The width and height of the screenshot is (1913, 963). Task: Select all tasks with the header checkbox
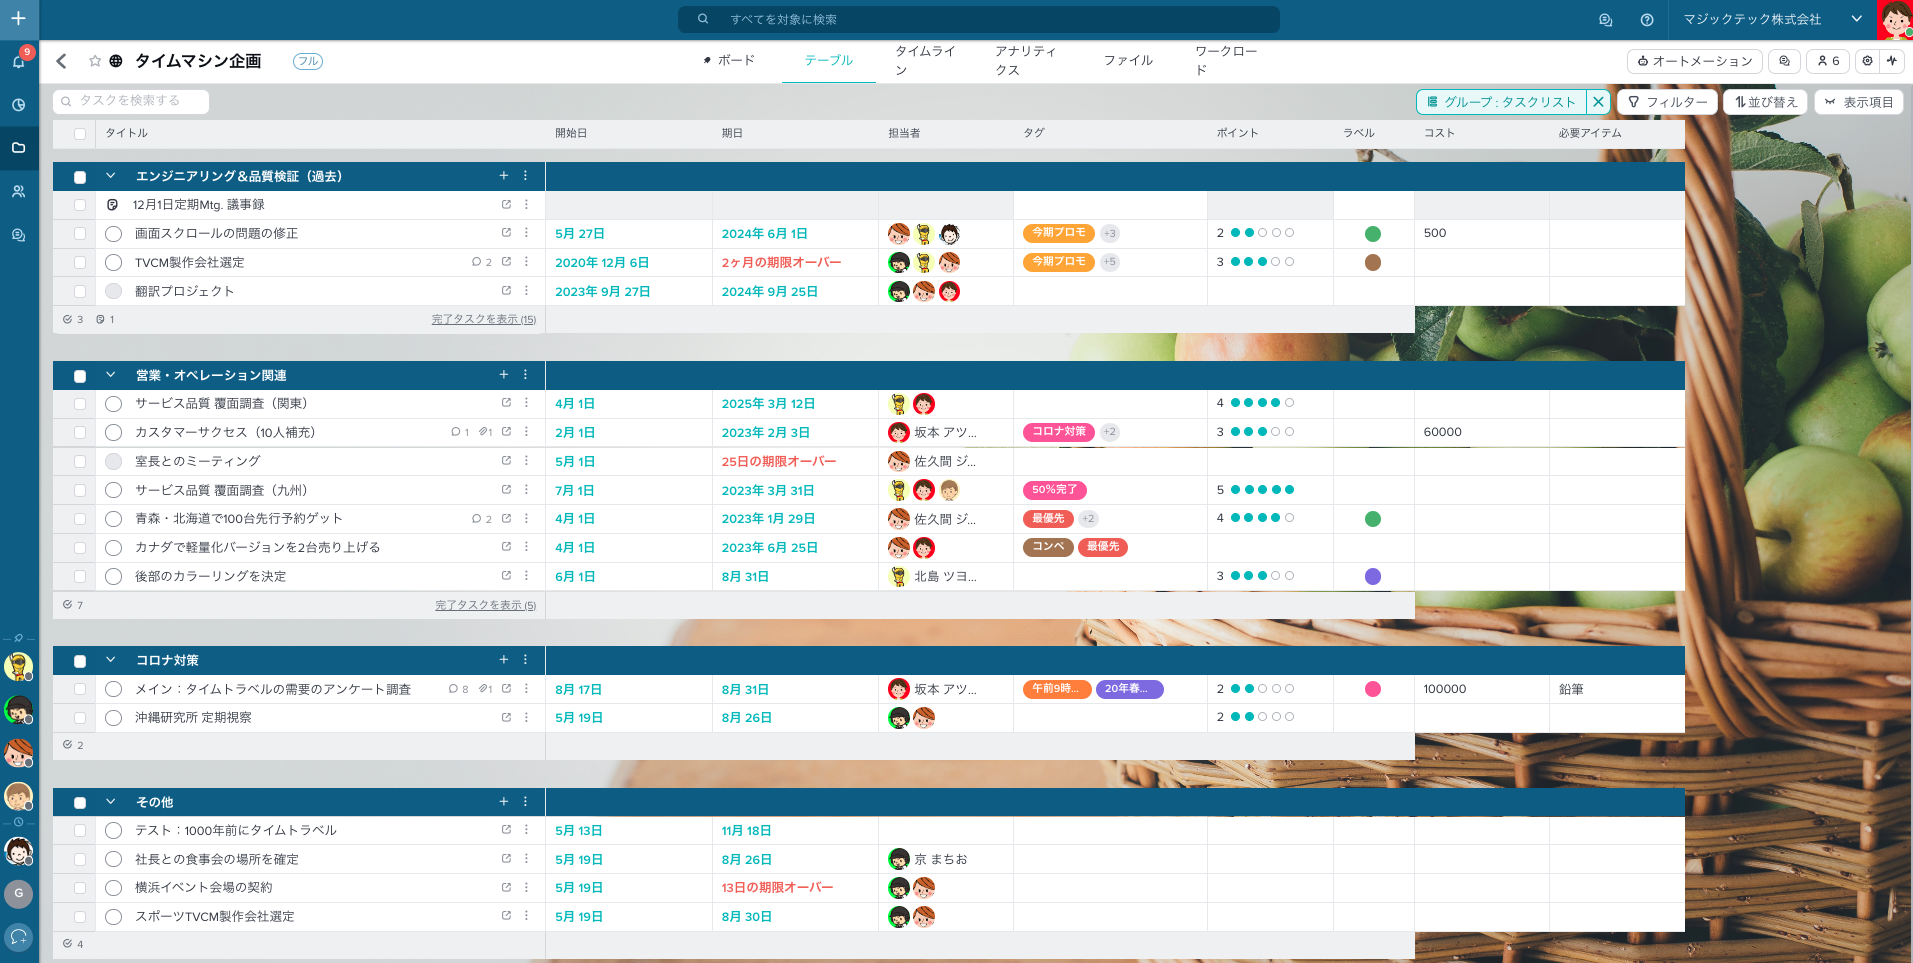[80, 133]
